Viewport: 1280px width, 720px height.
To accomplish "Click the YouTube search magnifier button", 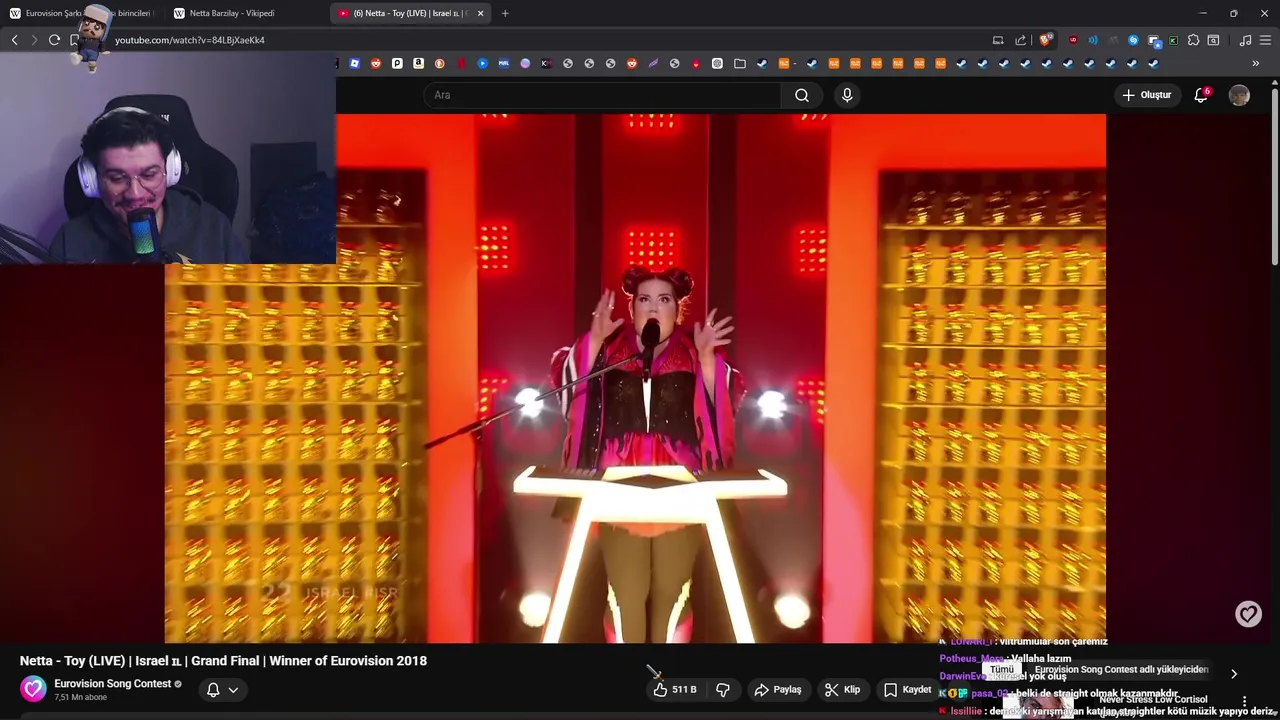I will point(802,95).
